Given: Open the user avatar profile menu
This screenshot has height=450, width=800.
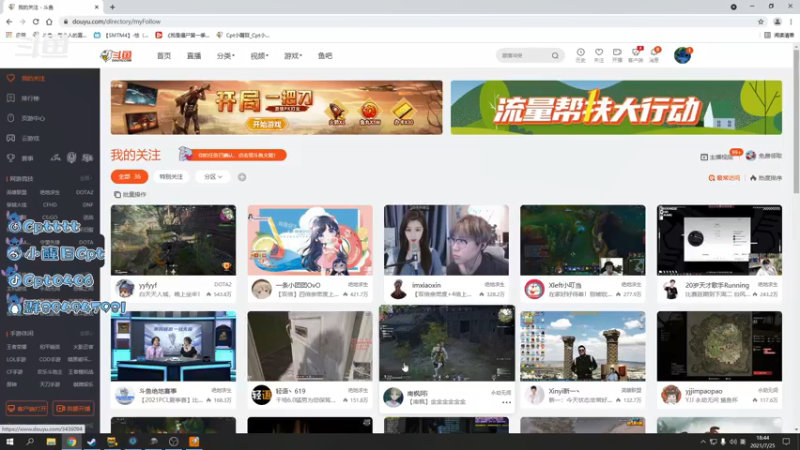Looking at the screenshot, I should (682, 55).
